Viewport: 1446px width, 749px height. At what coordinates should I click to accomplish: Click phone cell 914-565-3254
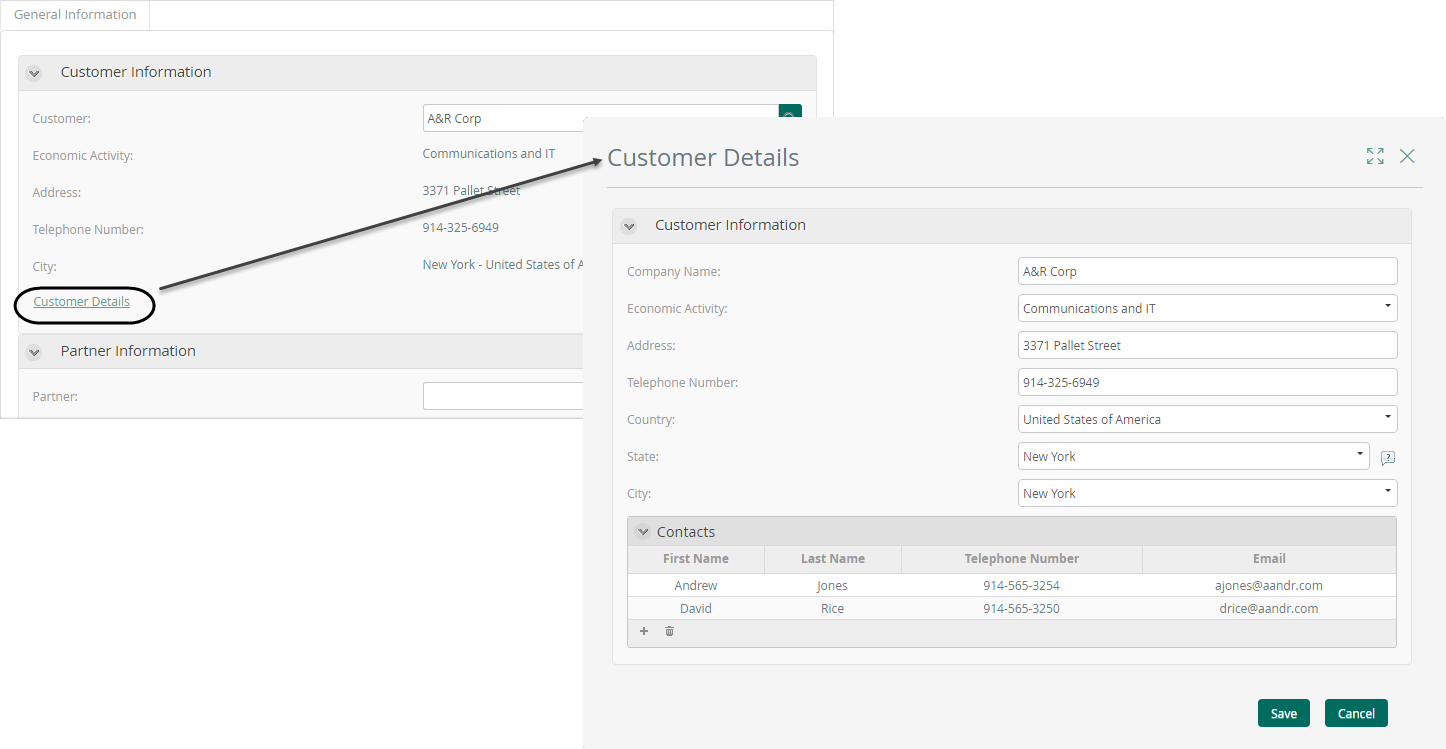point(1022,585)
